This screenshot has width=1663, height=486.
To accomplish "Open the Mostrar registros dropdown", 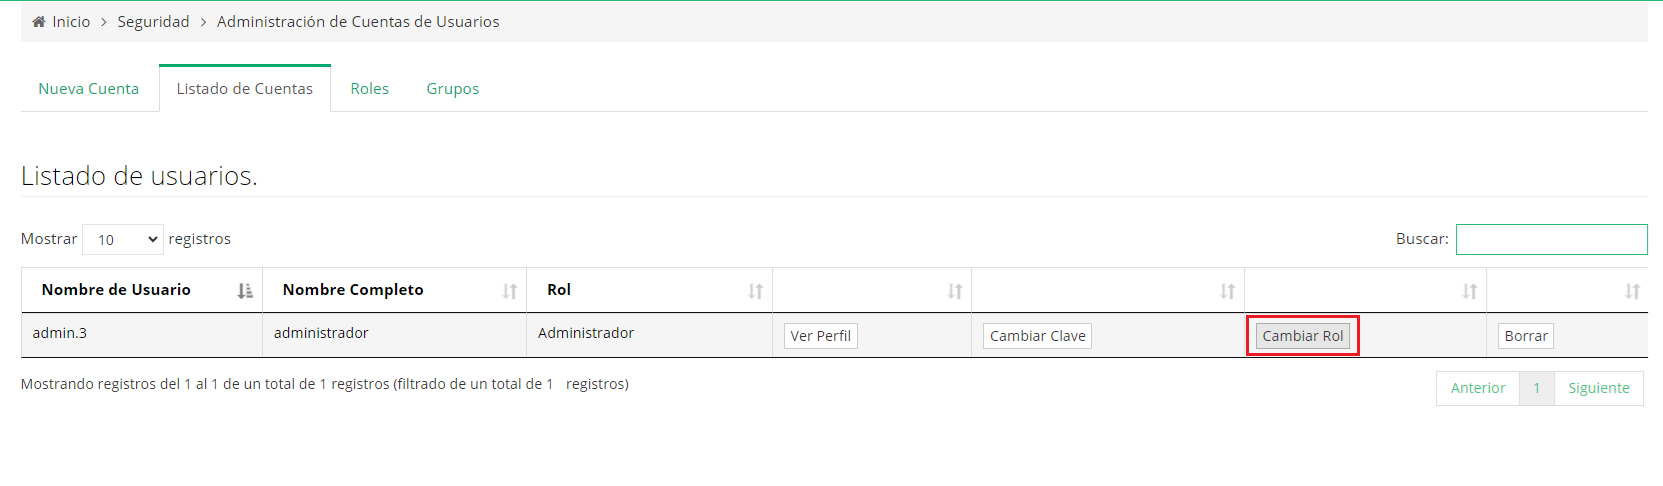I will click(123, 240).
